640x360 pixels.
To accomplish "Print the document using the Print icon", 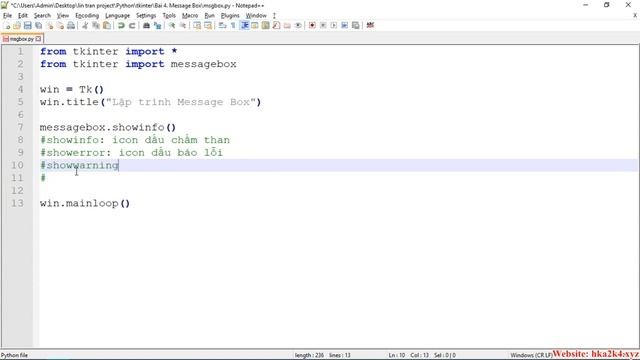I will (x=71, y=25).
